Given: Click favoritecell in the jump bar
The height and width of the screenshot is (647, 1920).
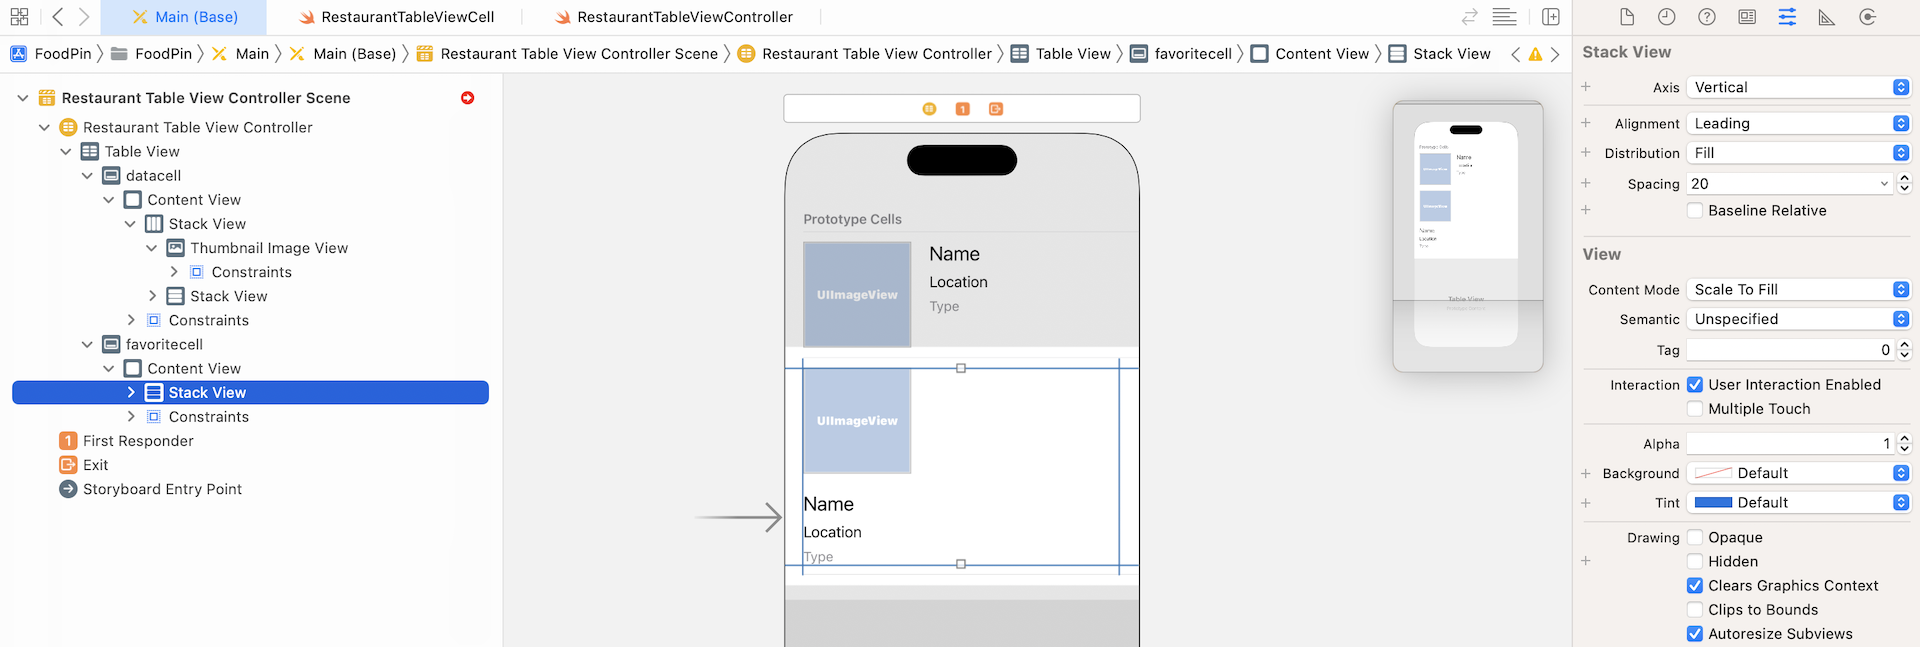Looking at the screenshot, I should [1181, 54].
